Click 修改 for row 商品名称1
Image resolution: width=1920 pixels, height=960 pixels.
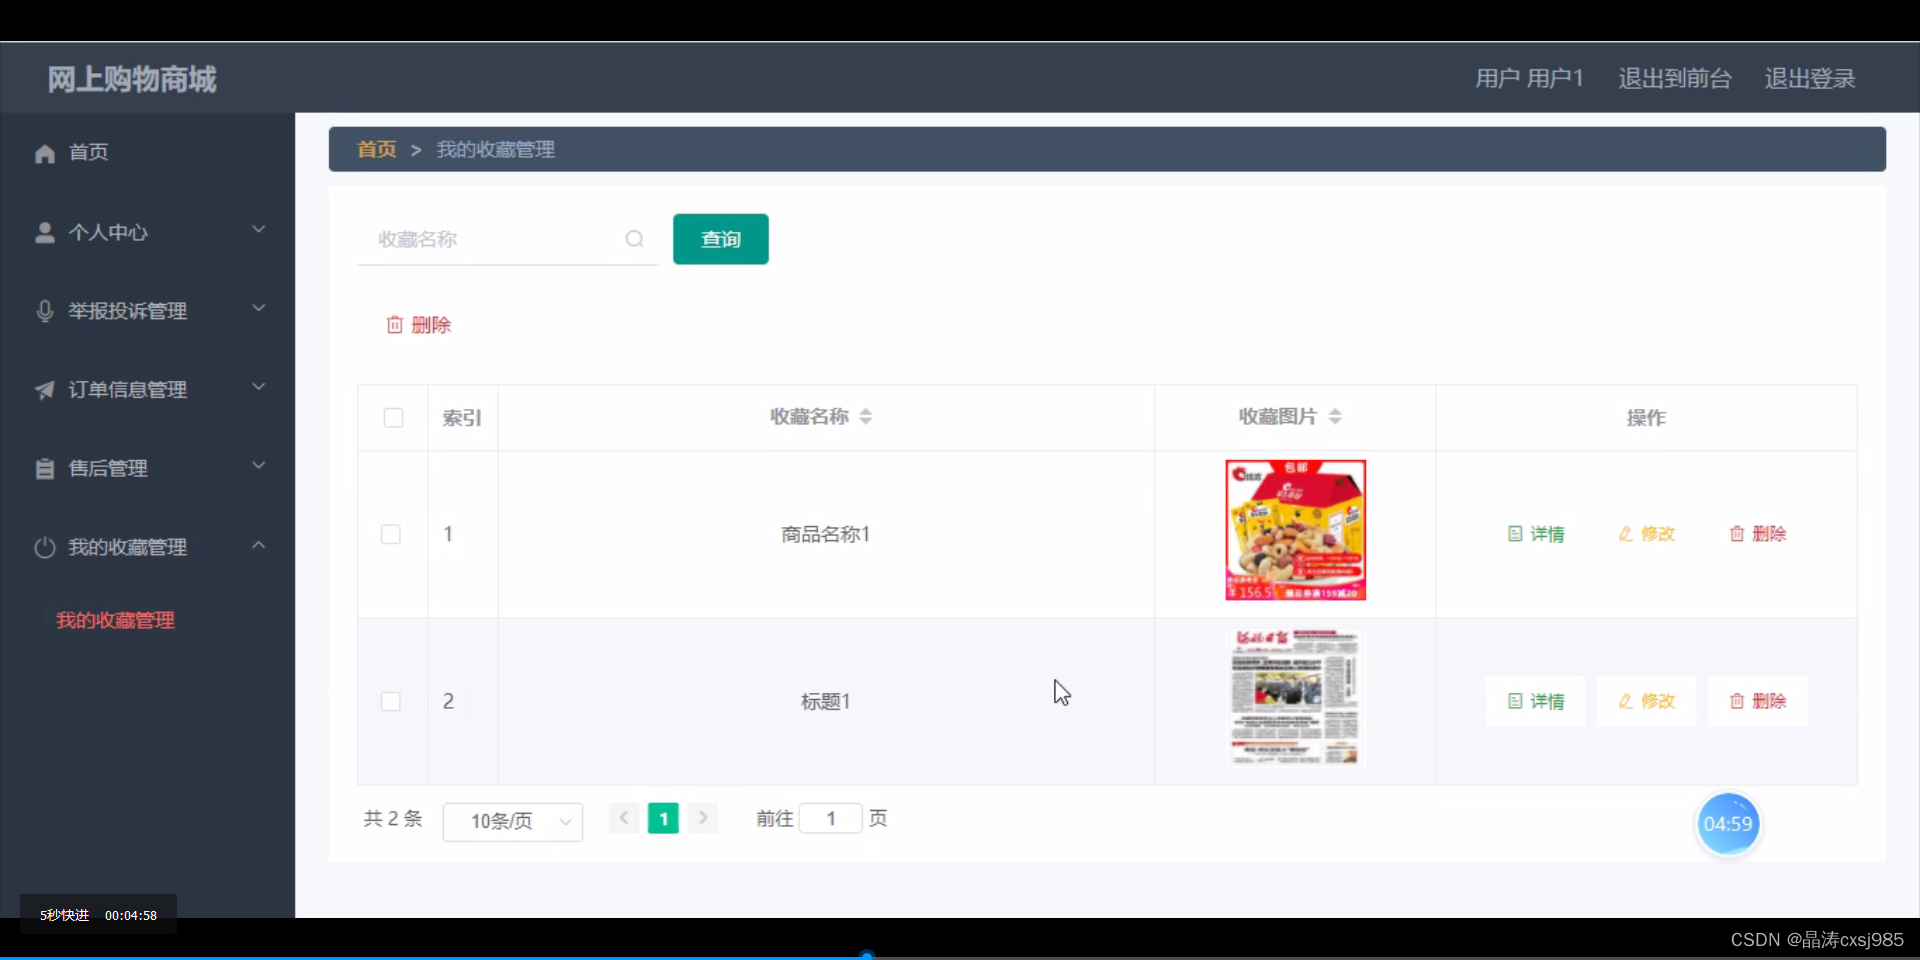1647,534
